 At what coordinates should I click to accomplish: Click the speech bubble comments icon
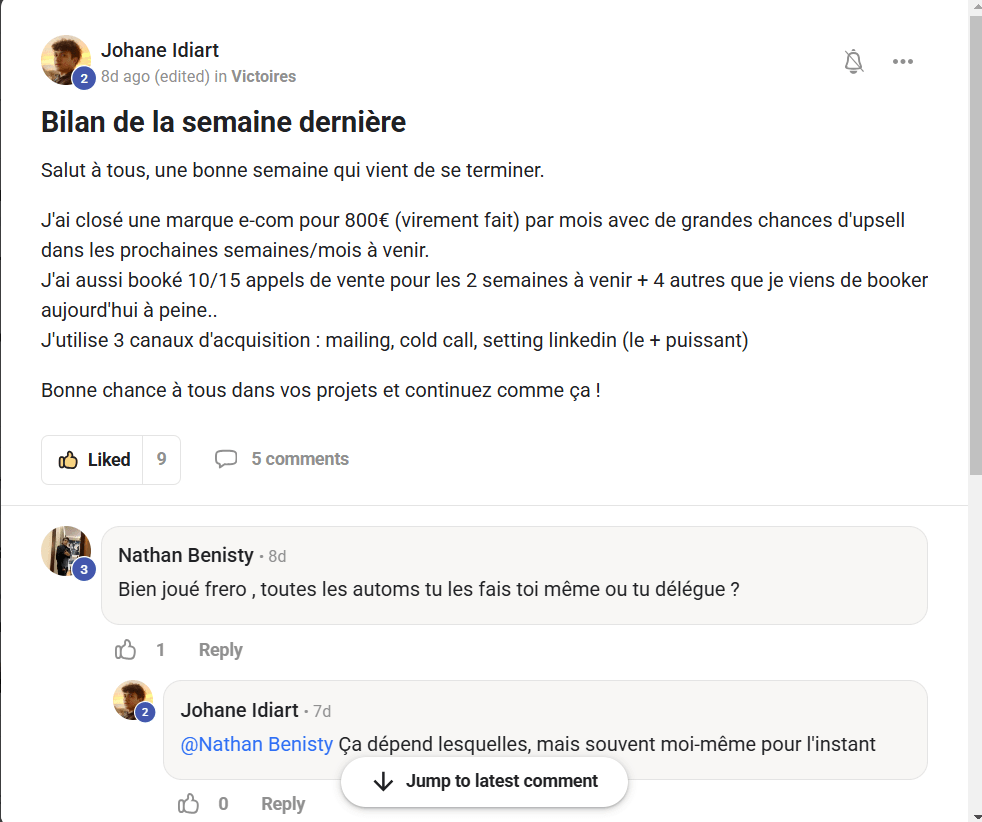coord(226,459)
